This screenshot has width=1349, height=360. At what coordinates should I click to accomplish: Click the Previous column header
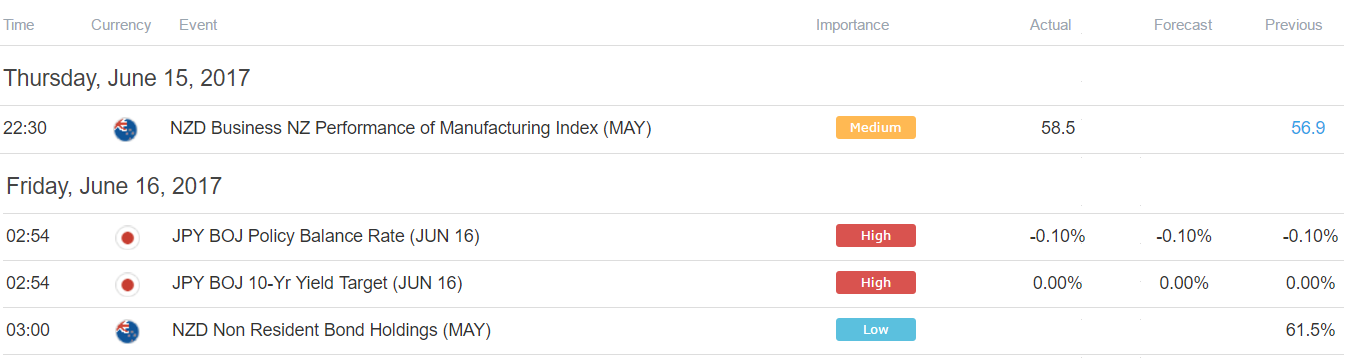click(x=1293, y=25)
